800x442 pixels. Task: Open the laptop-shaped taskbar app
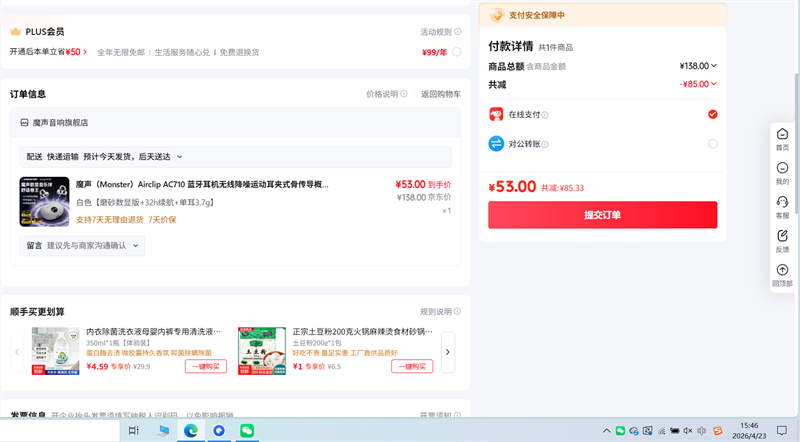coord(163,431)
